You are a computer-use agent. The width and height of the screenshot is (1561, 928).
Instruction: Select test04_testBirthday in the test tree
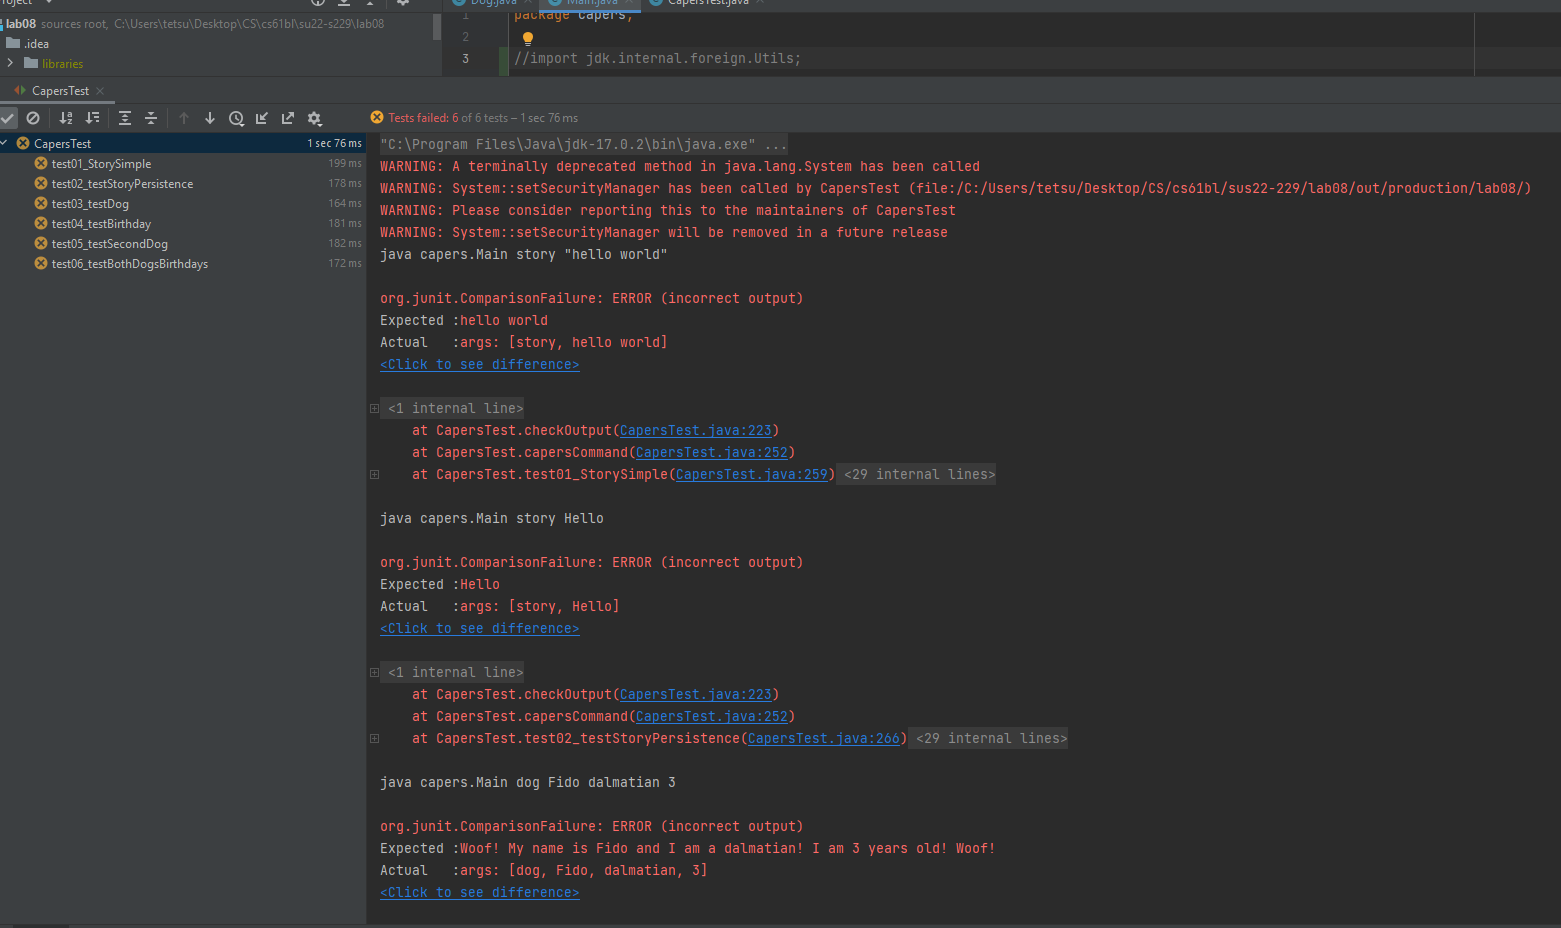[101, 224]
